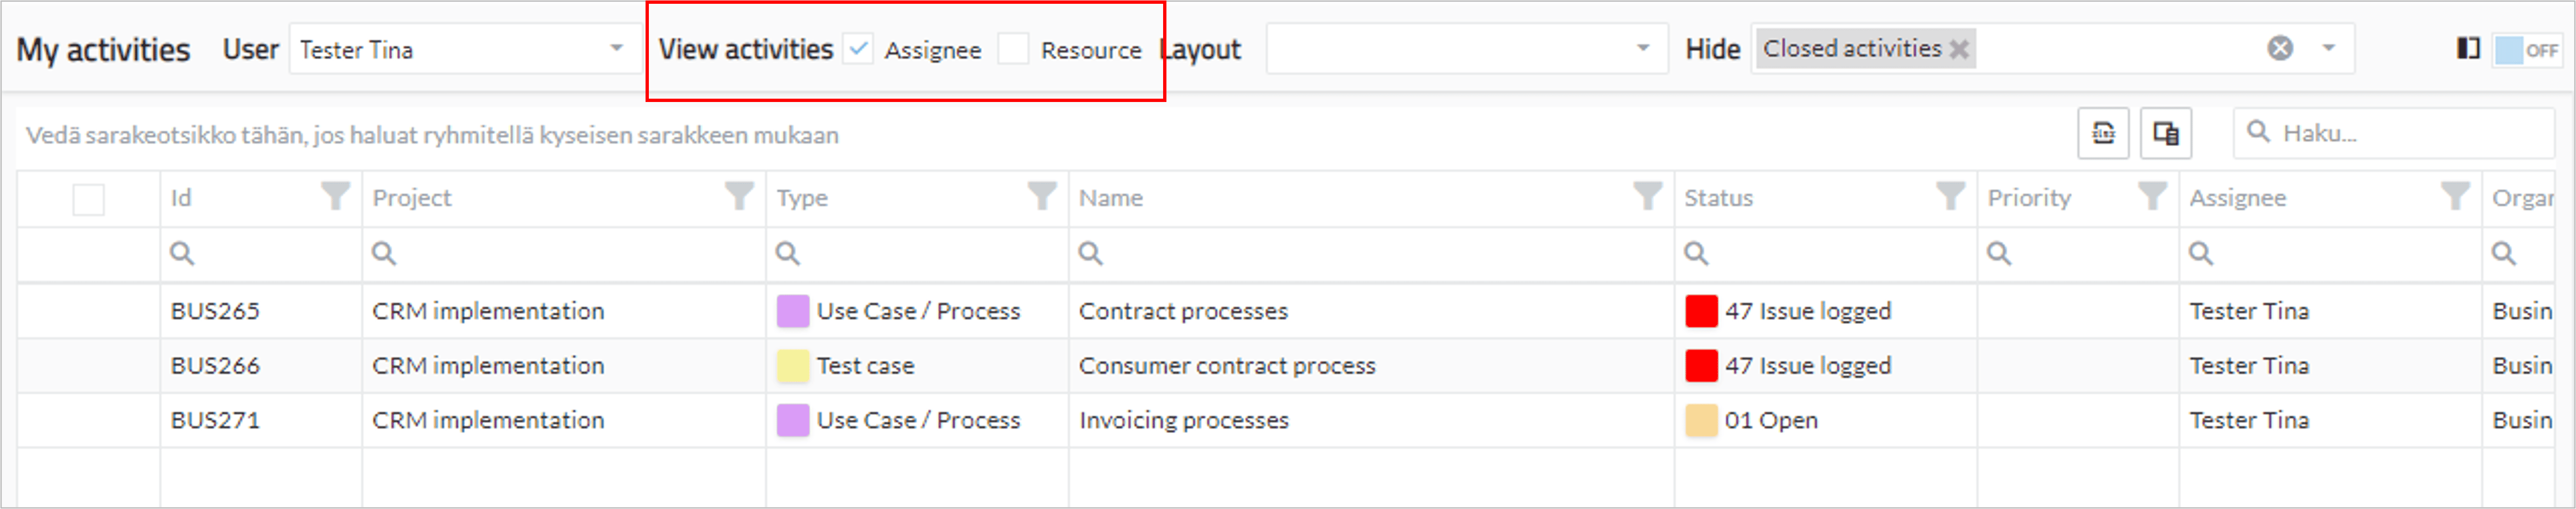2576x509 pixels.
Task: Export the grid to XLSX file
Action: [x=2103, y=133]
